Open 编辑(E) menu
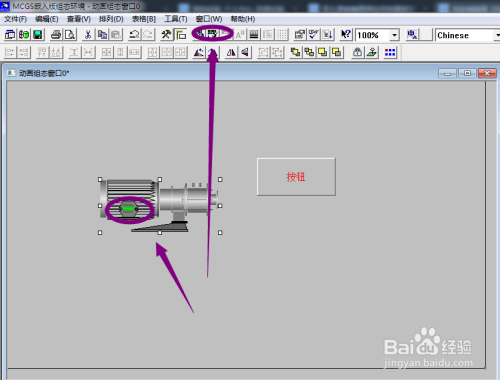This screenshot has width=500, height=380. pos(47,19)
